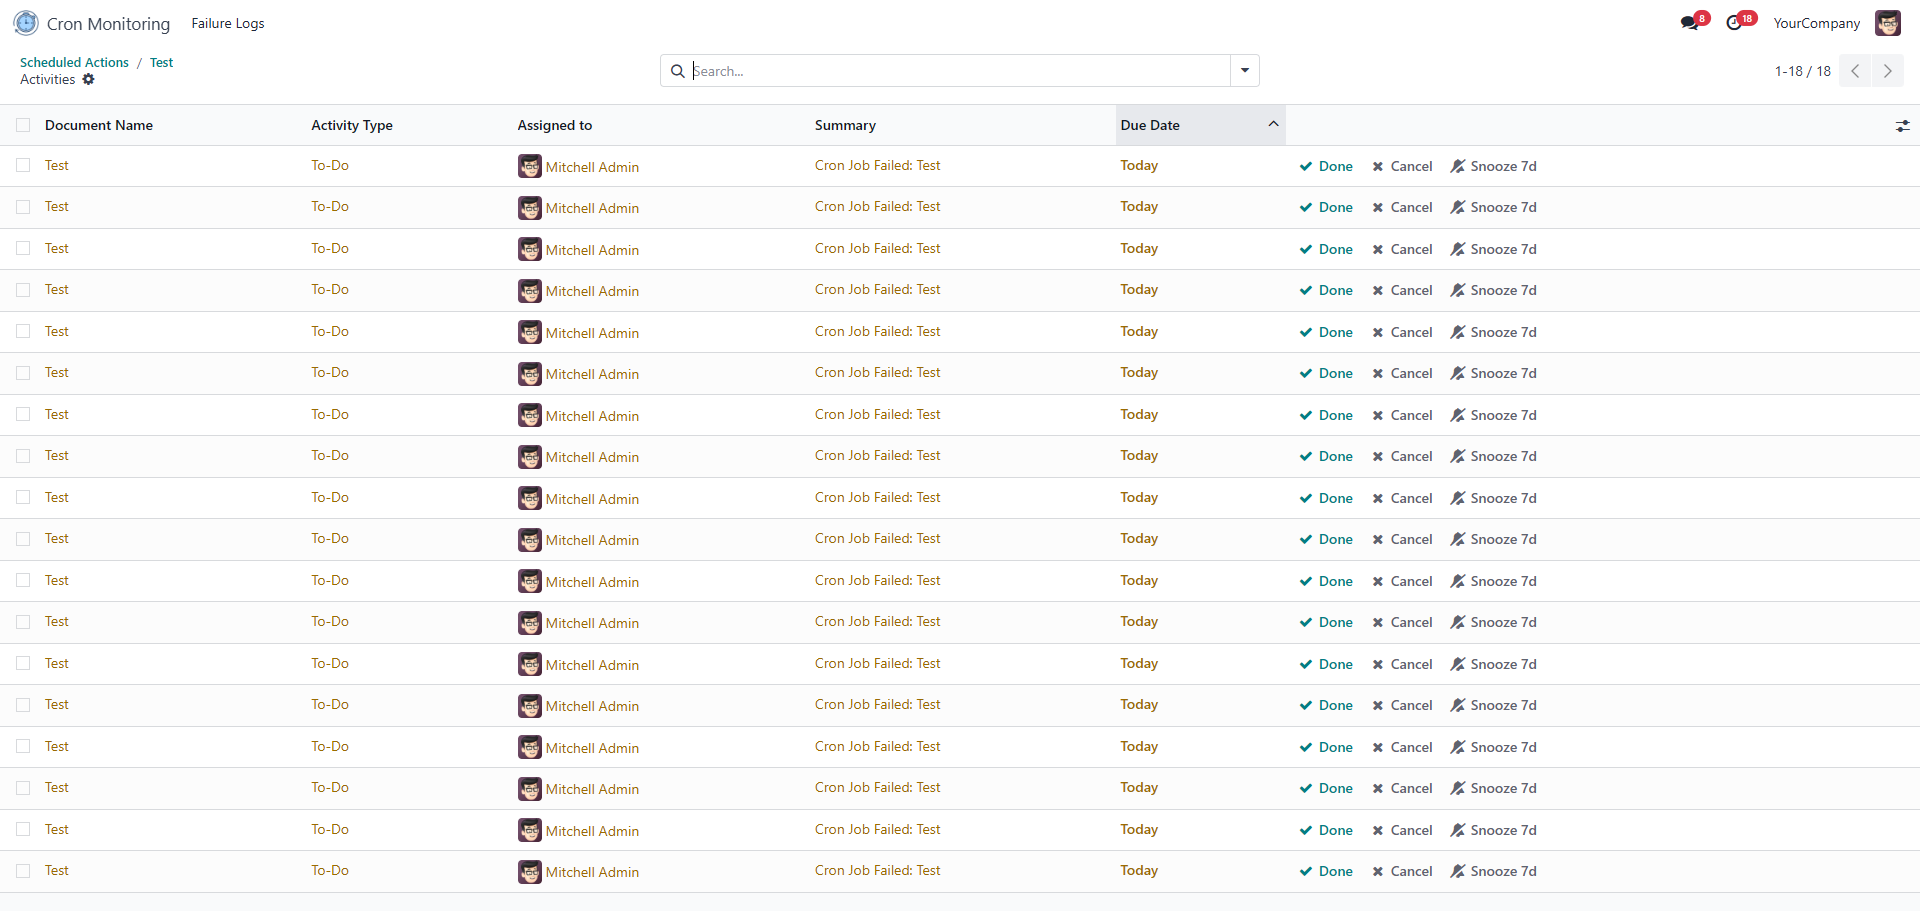Tick the checkbox of the second Test row
Viewport: 1920px width, 911px height.
click(x=23, y=207)
